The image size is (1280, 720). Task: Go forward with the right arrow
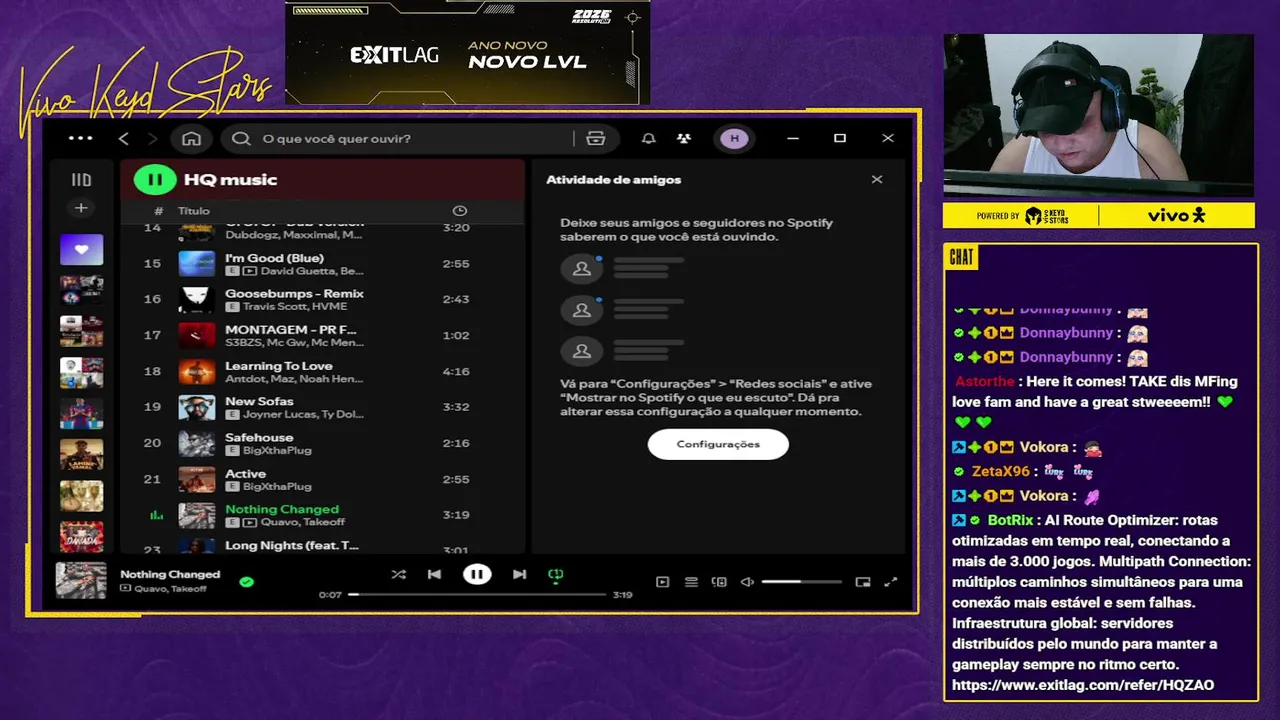[x=152, y=139]
